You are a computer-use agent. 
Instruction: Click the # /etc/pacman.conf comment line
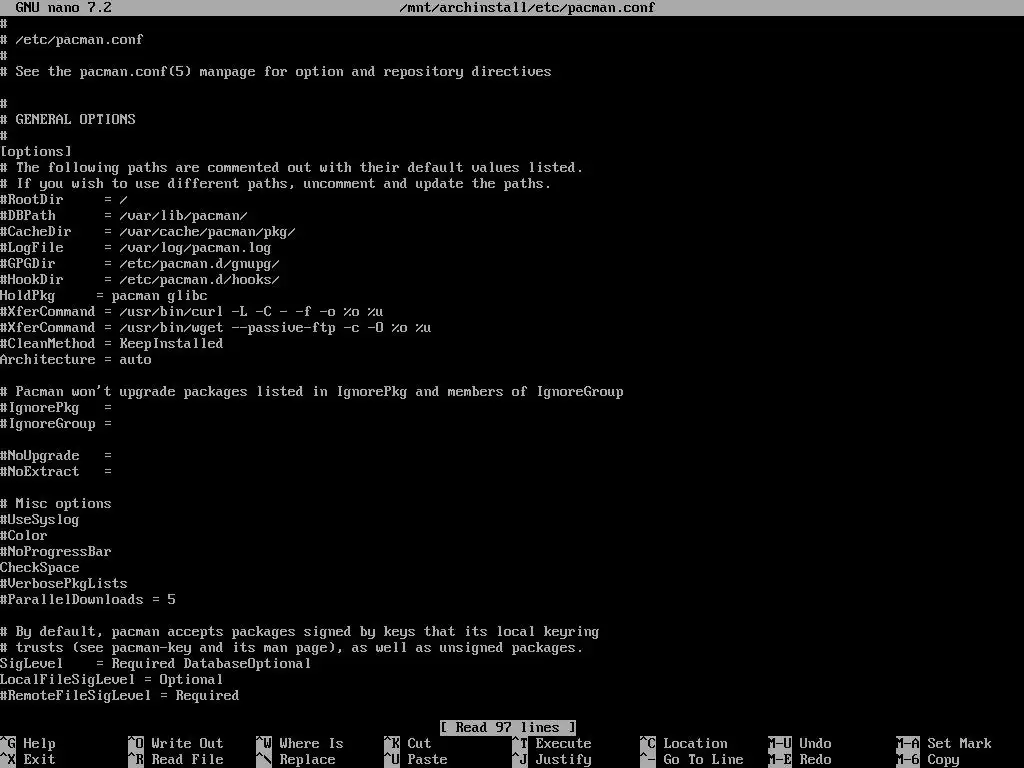point(72,40)
